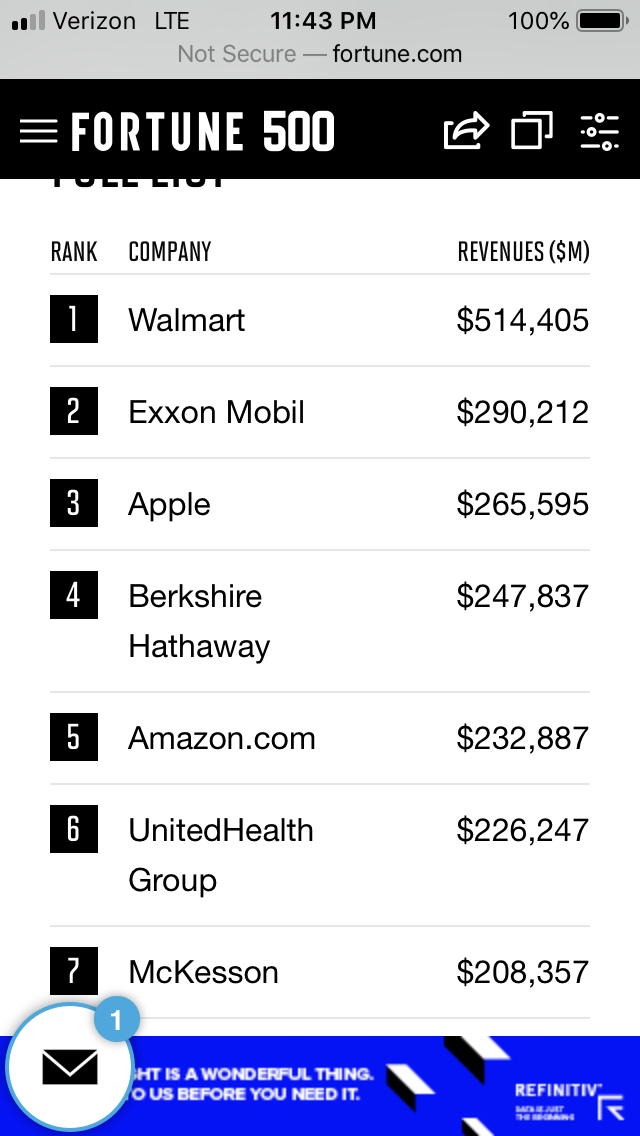640x1136 pixels.
Task: Open the Exxon Mobil company entry
Action: tap(217, 412)
